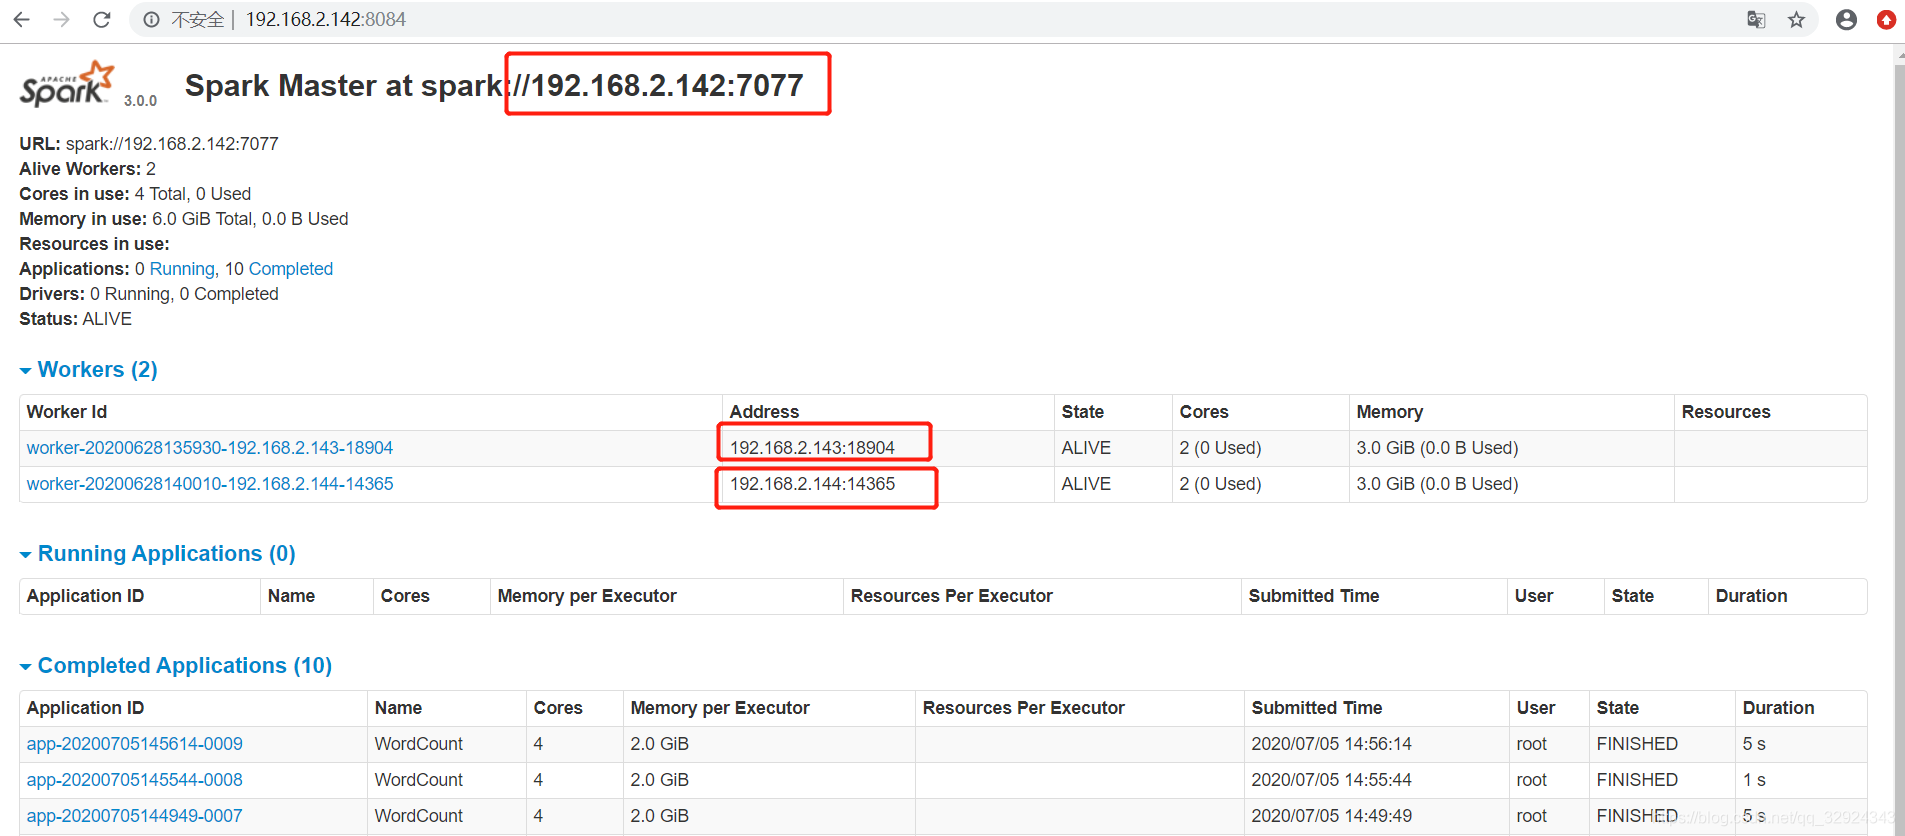Reload the Spark Master page
The height and width of the screenshot is (836, 1905).
tap(101, 19)
